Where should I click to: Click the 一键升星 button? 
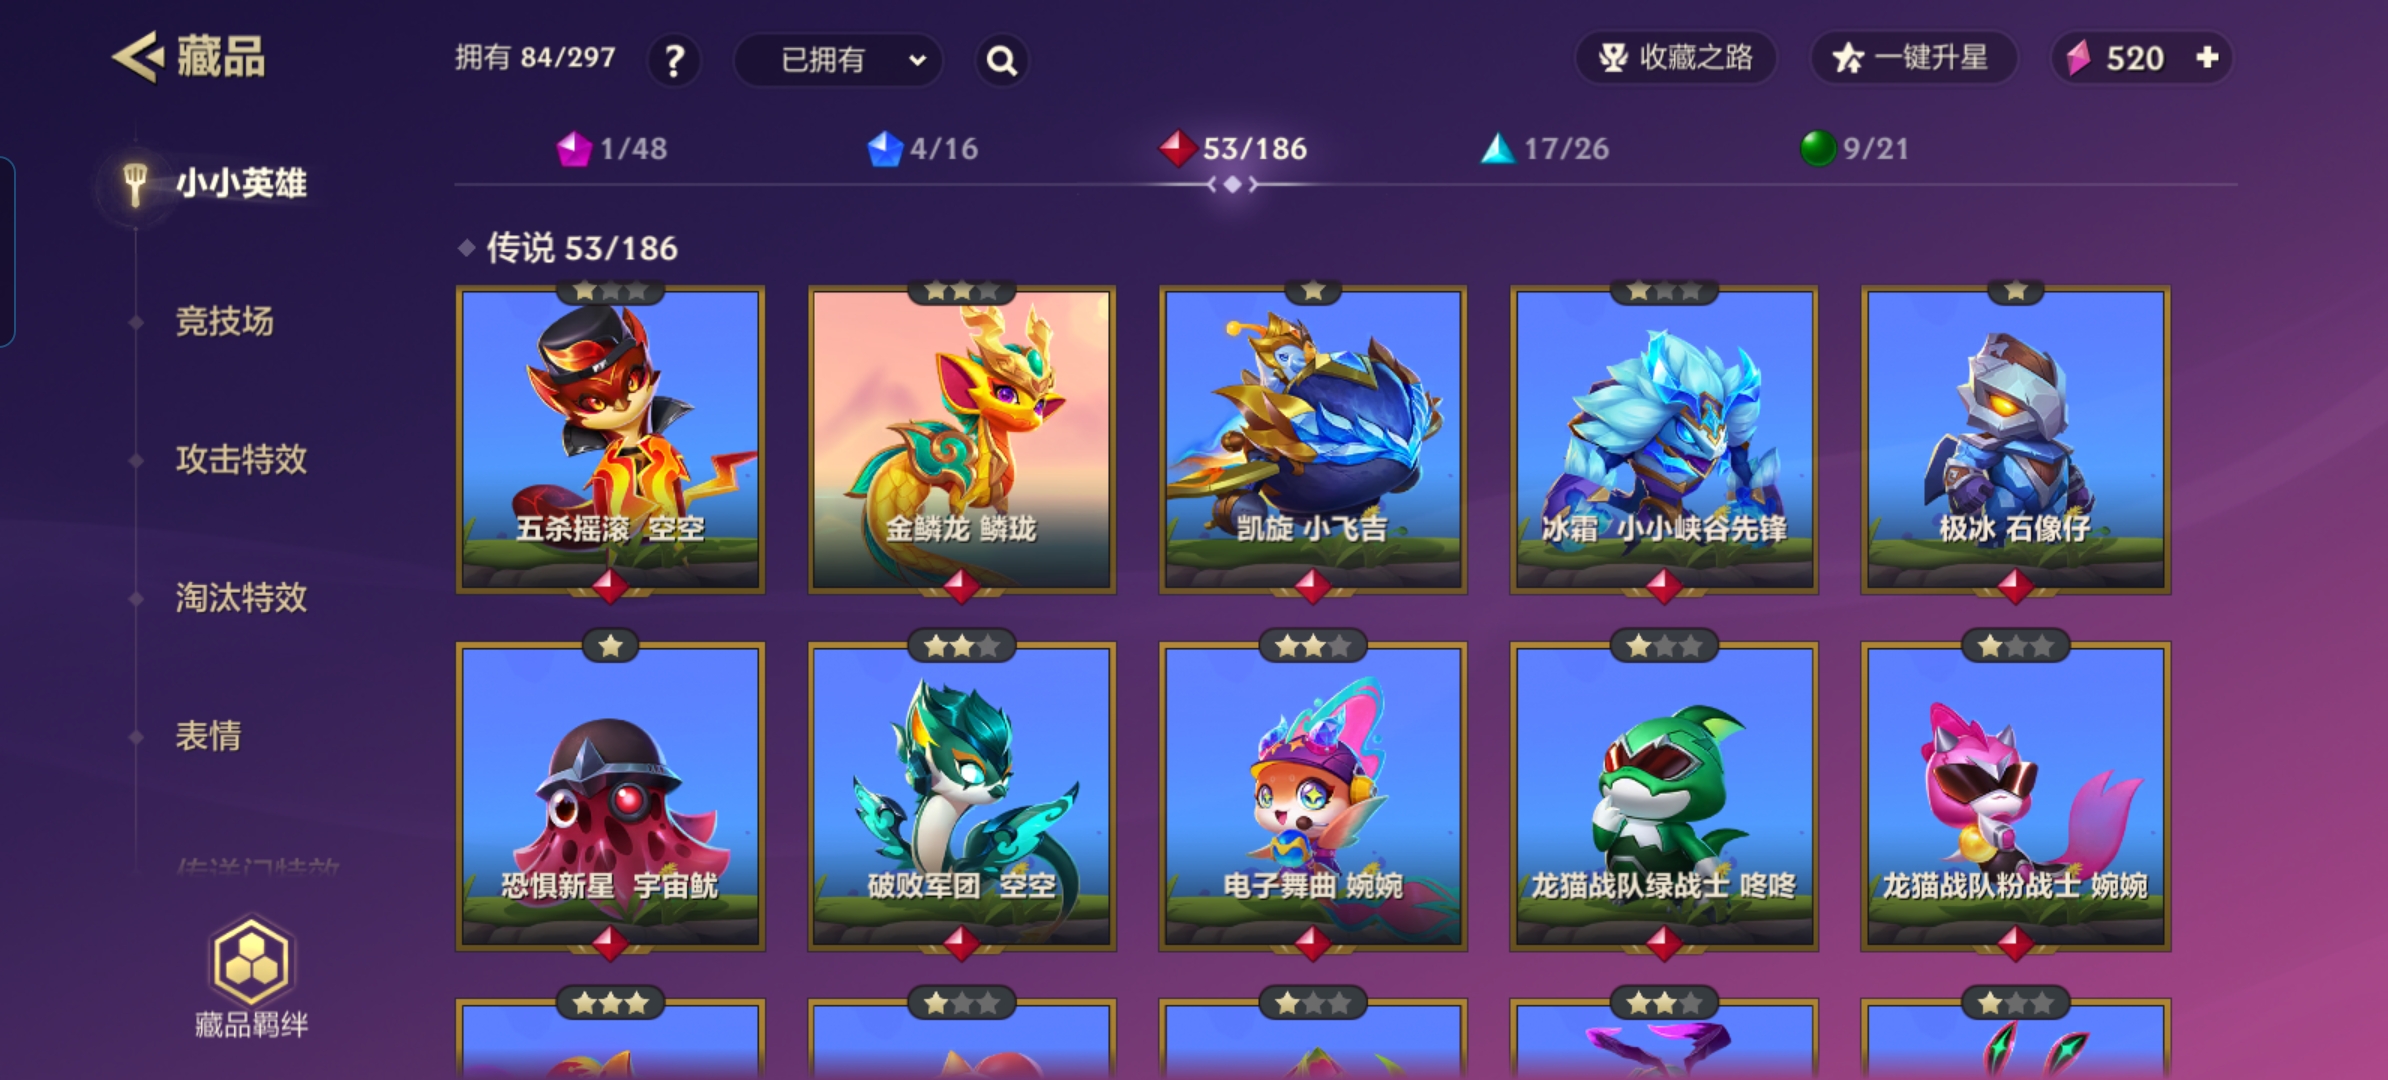pyautogui.click(x=1913, y=57)
